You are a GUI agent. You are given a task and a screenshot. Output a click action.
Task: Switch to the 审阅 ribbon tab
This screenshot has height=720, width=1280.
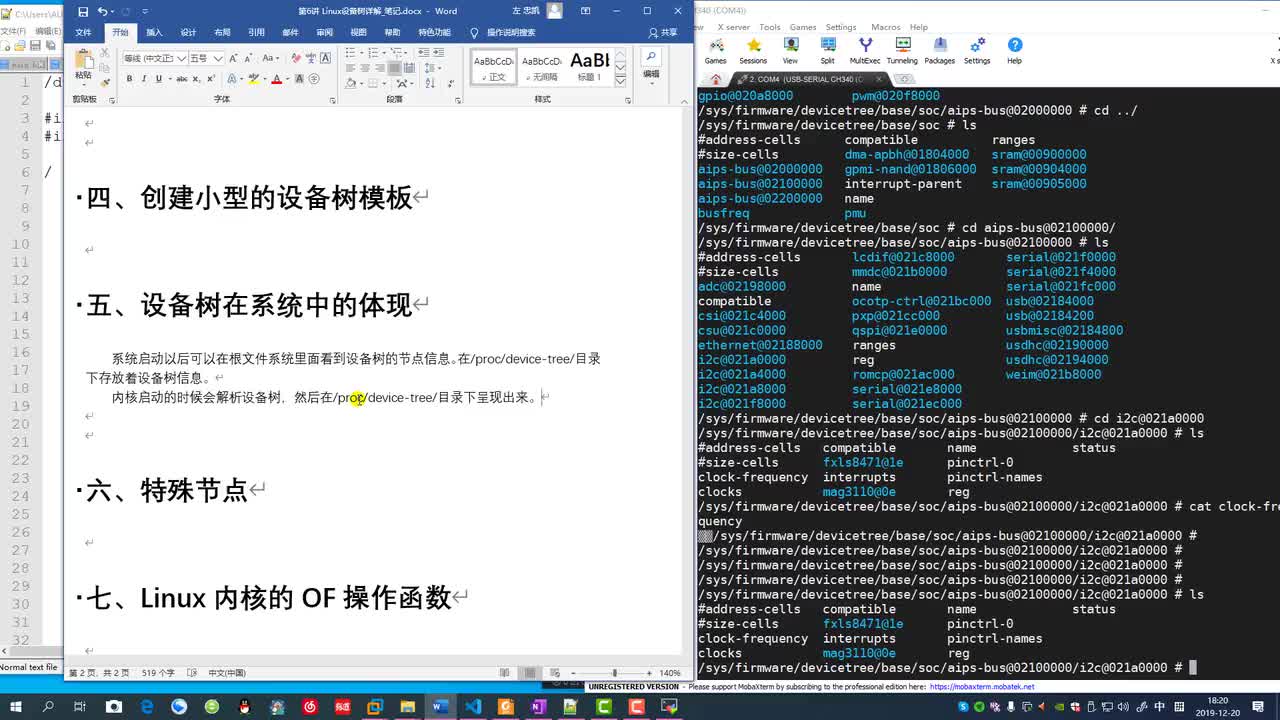point(324,32)
